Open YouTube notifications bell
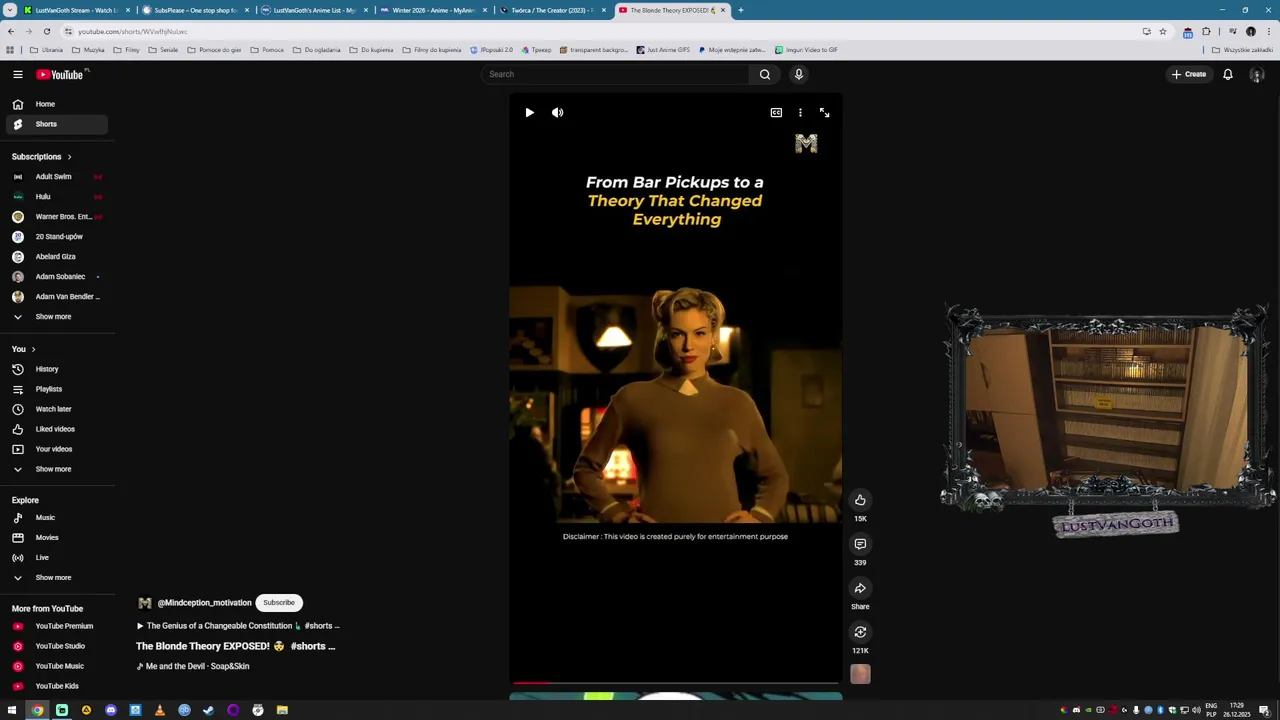1280x720 pixels. [1228, 74]
